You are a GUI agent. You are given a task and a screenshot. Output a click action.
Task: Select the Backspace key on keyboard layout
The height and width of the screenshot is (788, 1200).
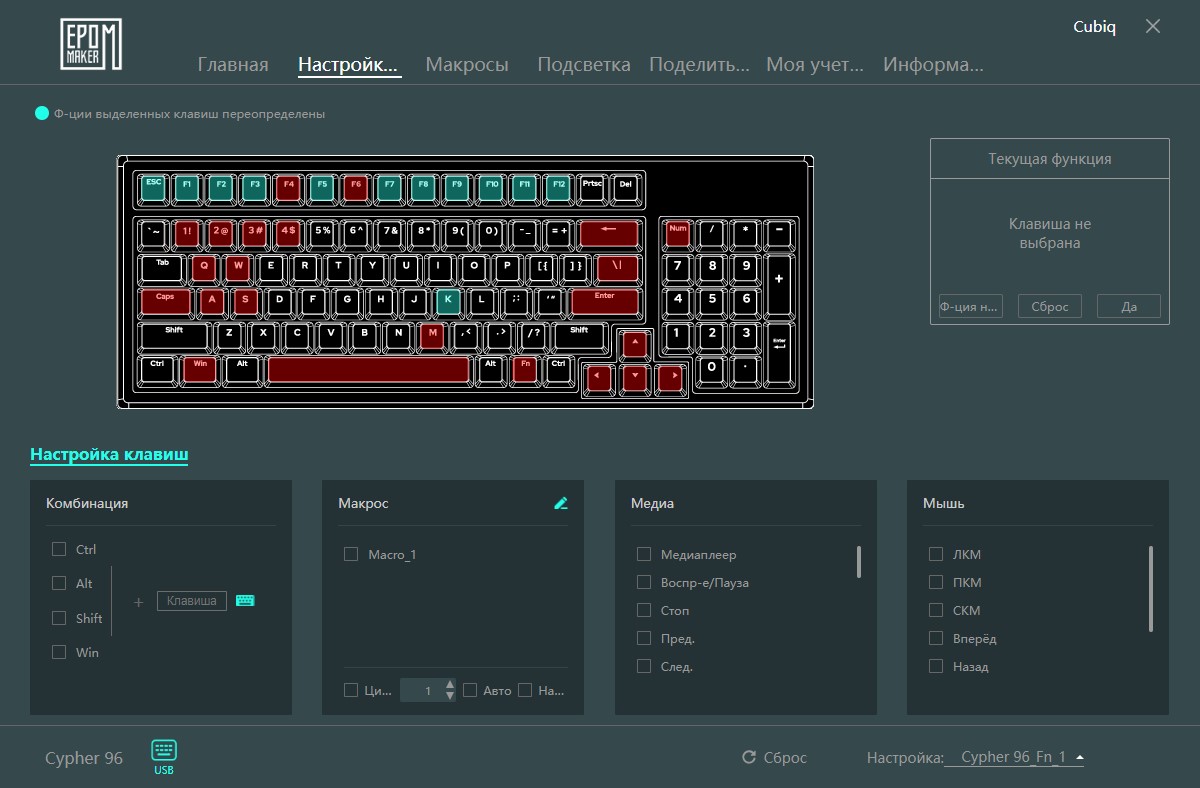(608, 233)
